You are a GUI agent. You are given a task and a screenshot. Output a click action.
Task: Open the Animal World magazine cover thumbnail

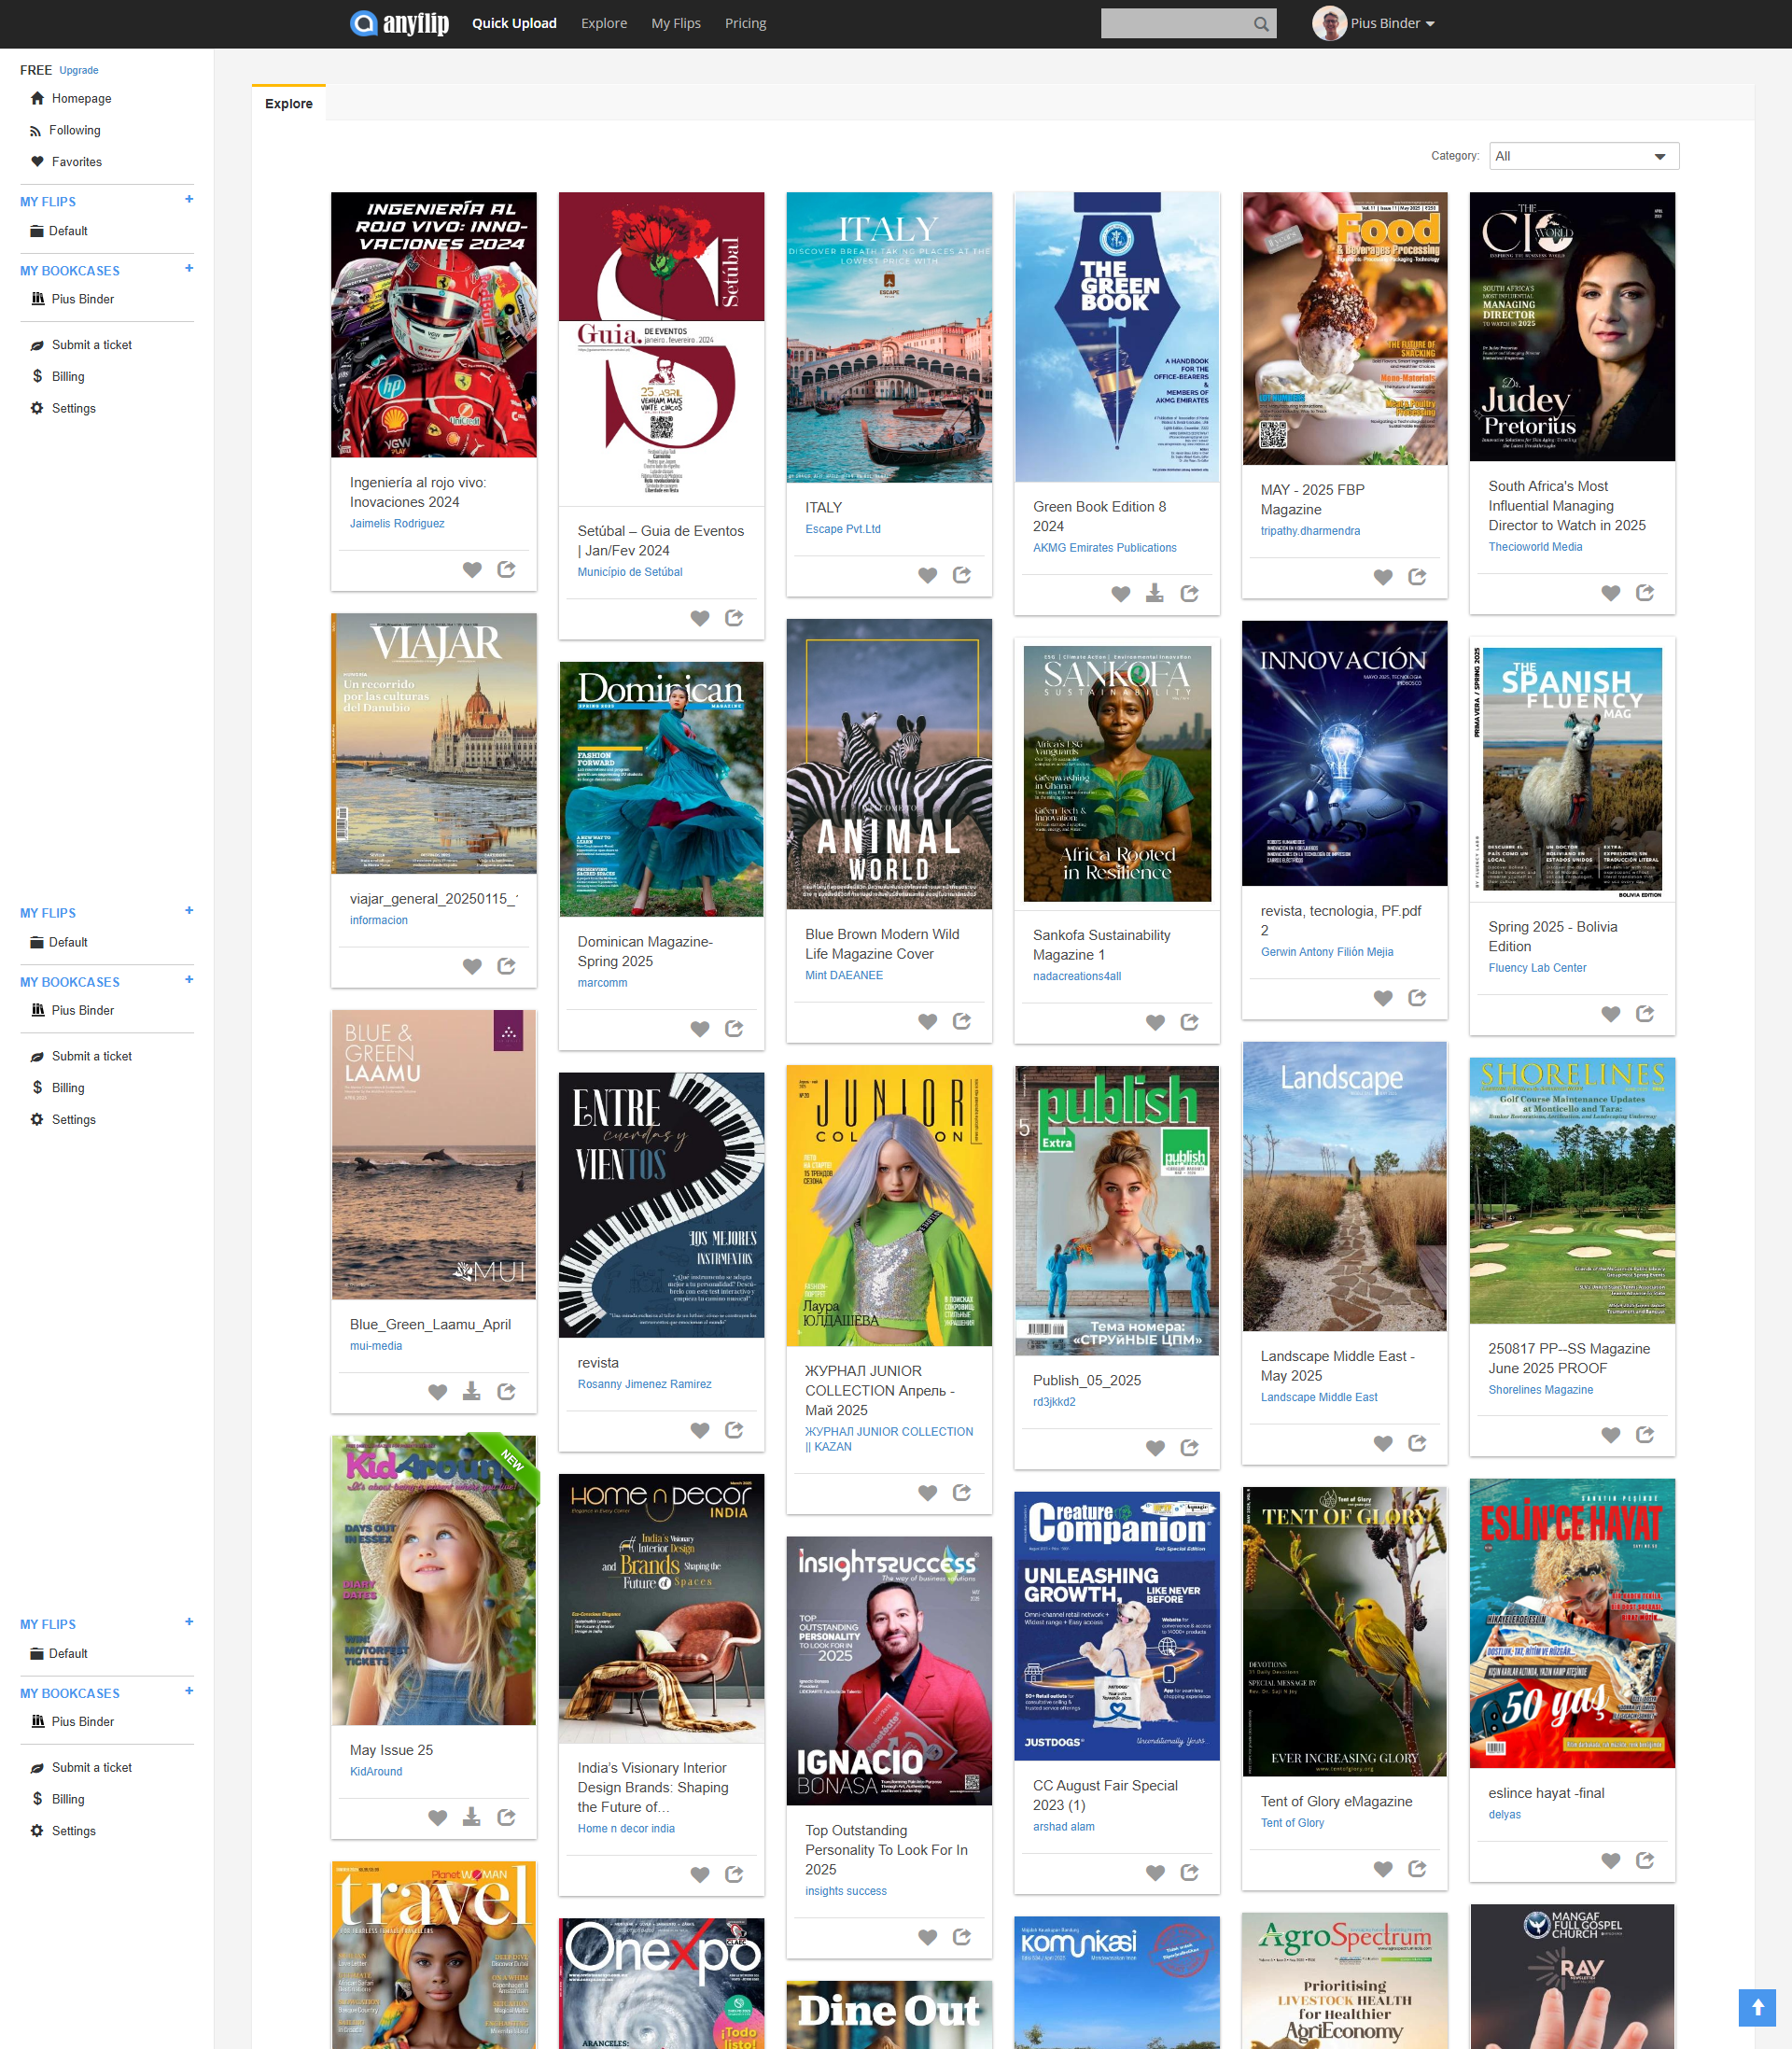click(889, 764)
